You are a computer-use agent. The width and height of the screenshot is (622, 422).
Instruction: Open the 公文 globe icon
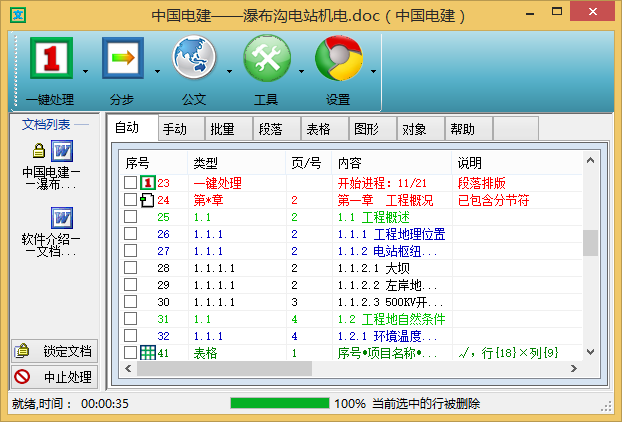tap(194, 57)
